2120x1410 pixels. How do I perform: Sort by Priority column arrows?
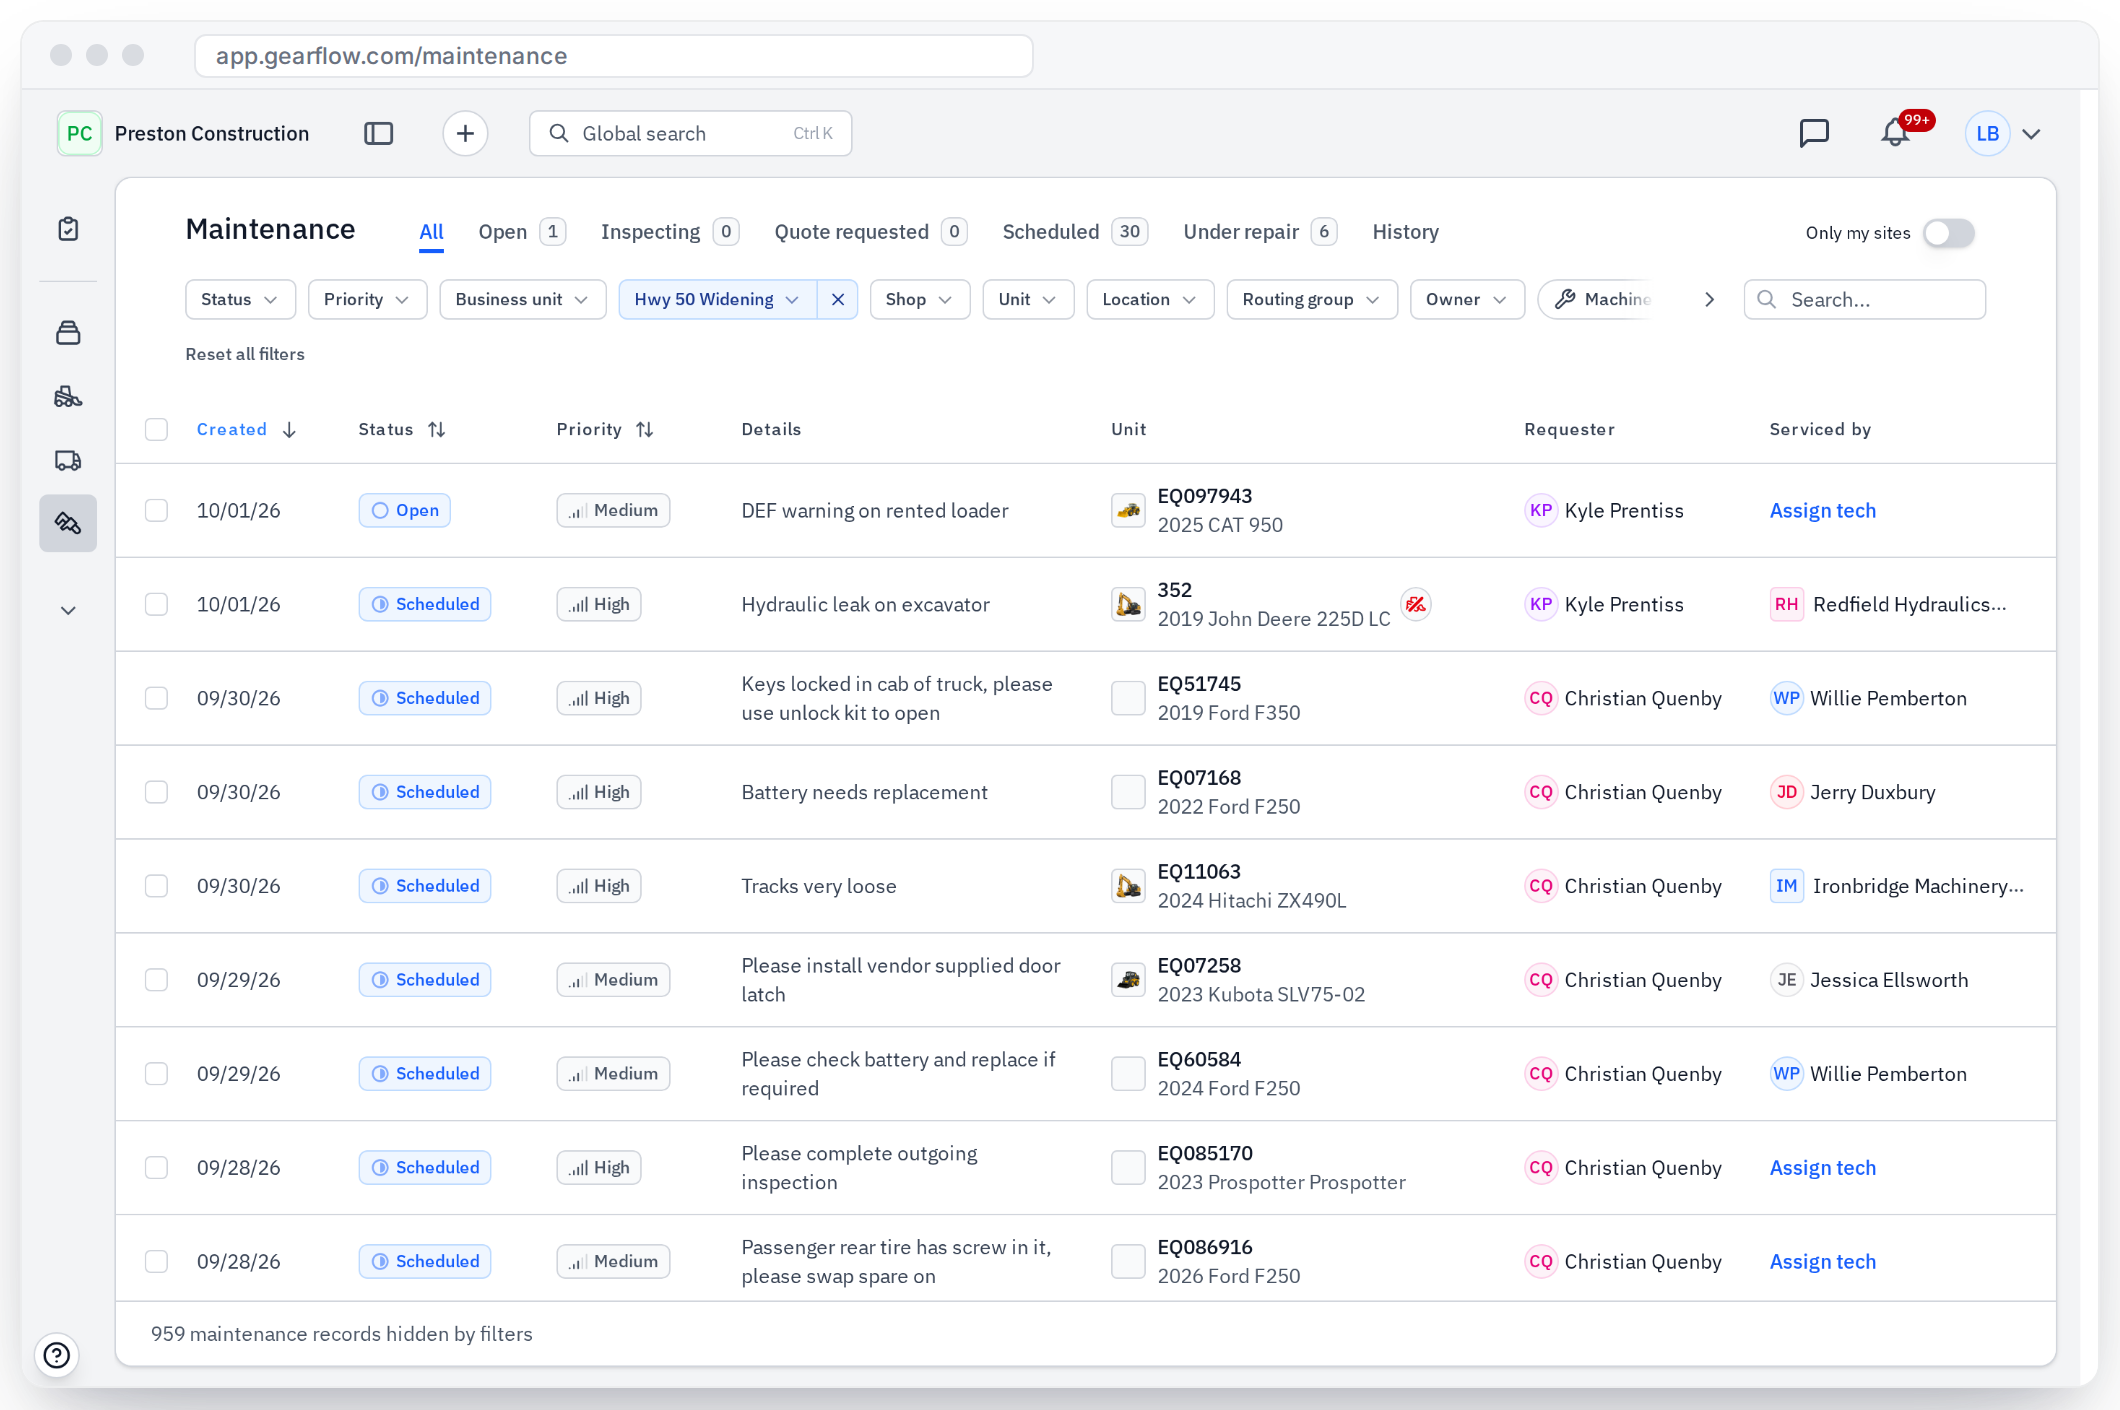coord(645,429)
